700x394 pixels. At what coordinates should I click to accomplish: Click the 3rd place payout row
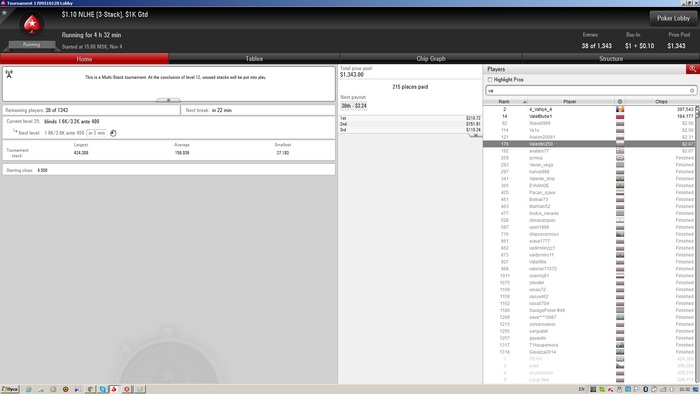coord(410,130)
